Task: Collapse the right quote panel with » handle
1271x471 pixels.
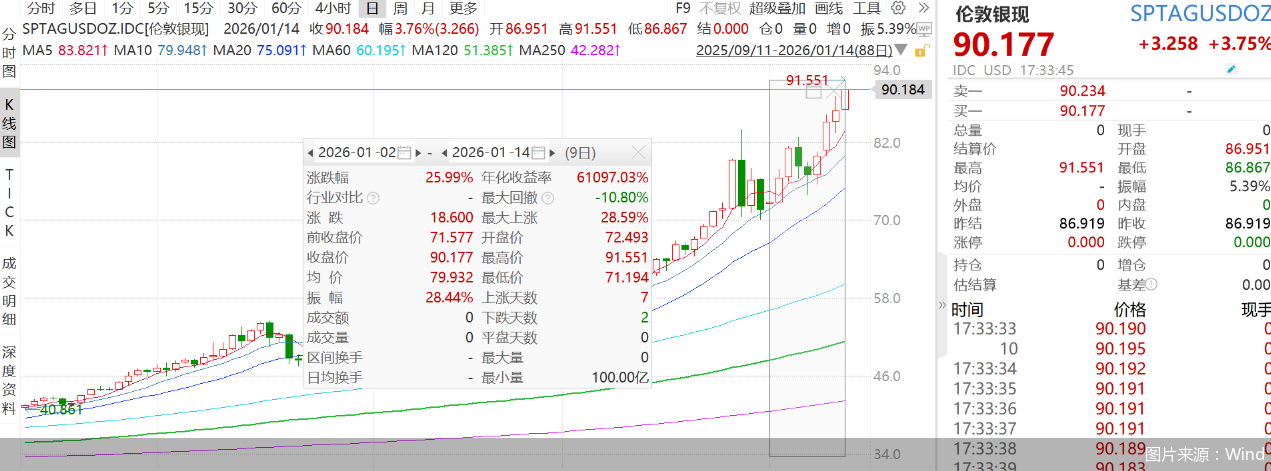Action: (x=940, y=306)
